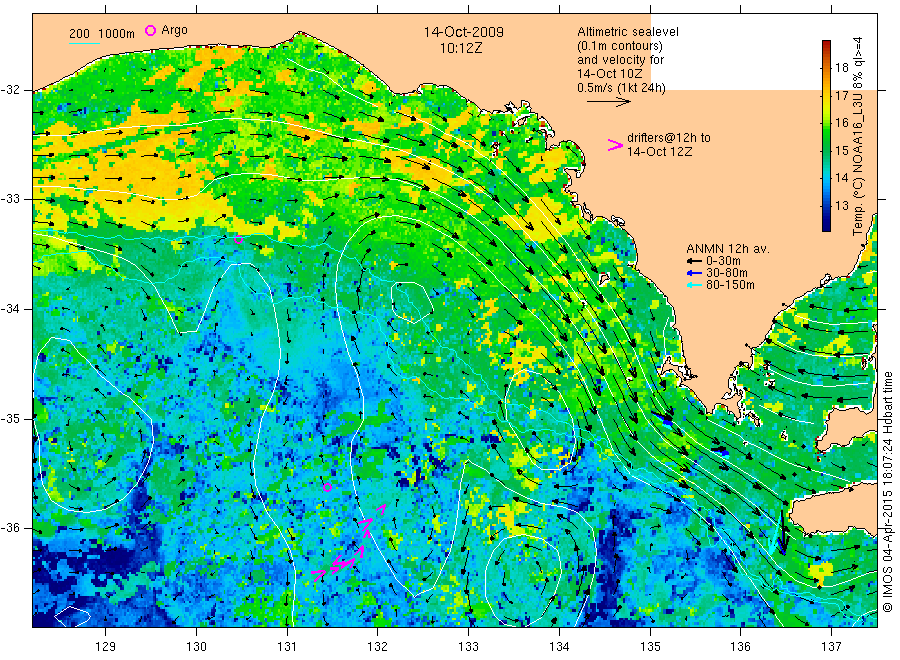Click the '200 1000m' isobath legend text
This screenshot has width=900, height=660.
click(x=102, y=34)
